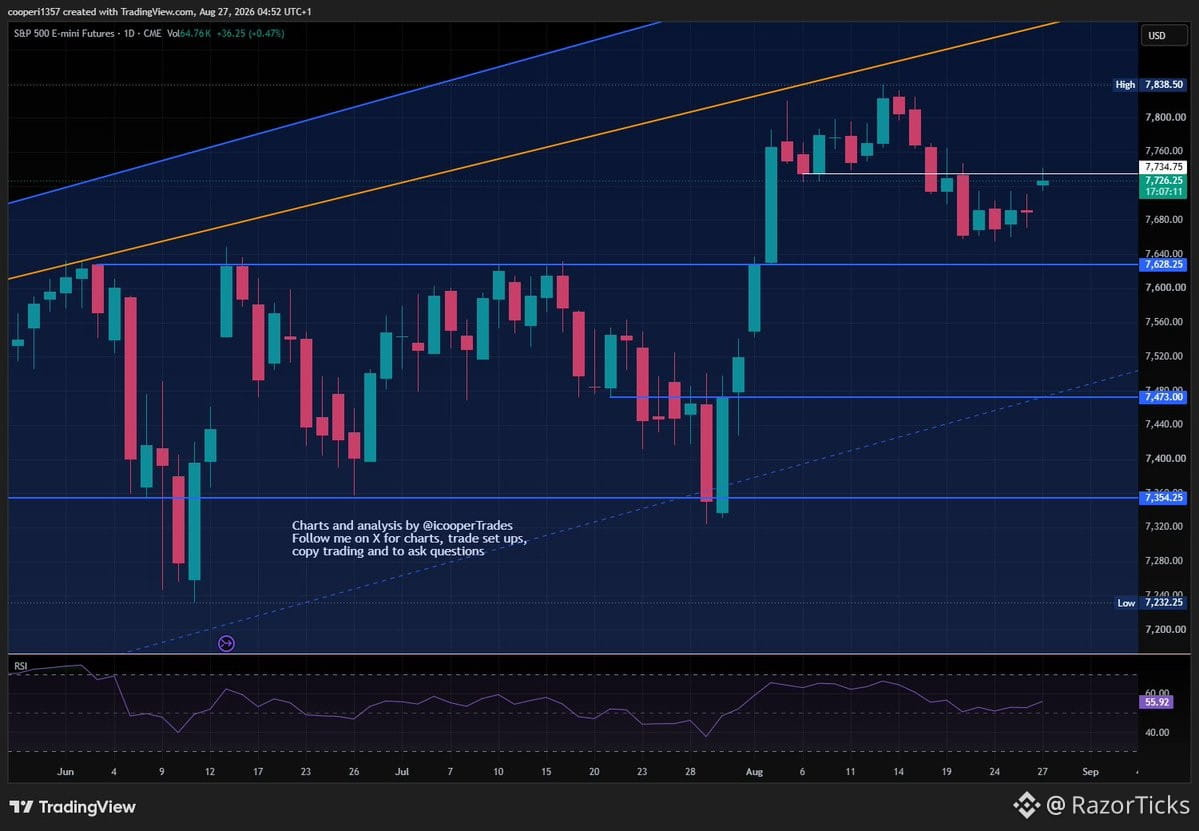
Task: Click the 7,520.00 price axis value
Action: click(1165, 356)
